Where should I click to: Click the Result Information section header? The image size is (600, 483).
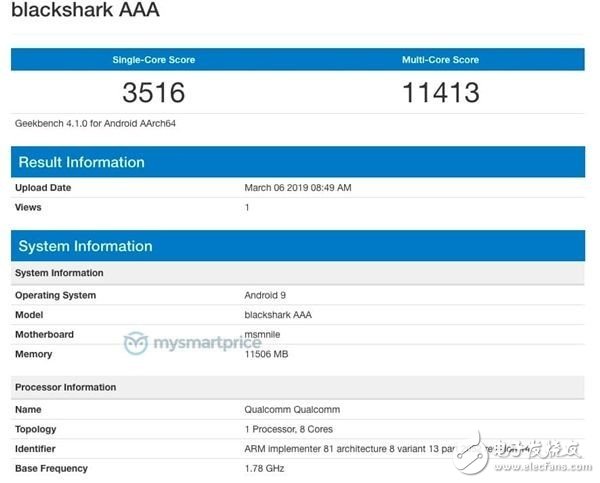298,162
